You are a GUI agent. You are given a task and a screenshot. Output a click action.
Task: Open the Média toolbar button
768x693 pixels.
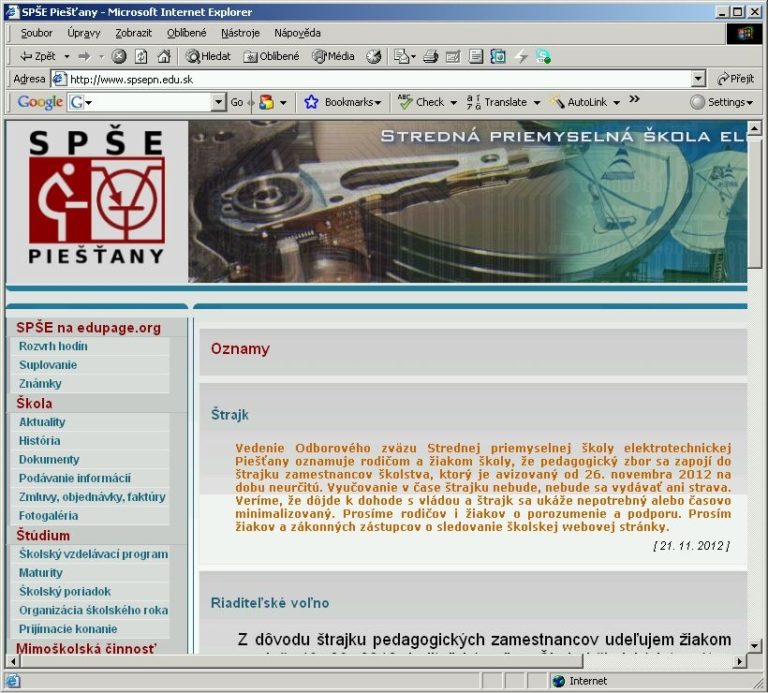333,57
